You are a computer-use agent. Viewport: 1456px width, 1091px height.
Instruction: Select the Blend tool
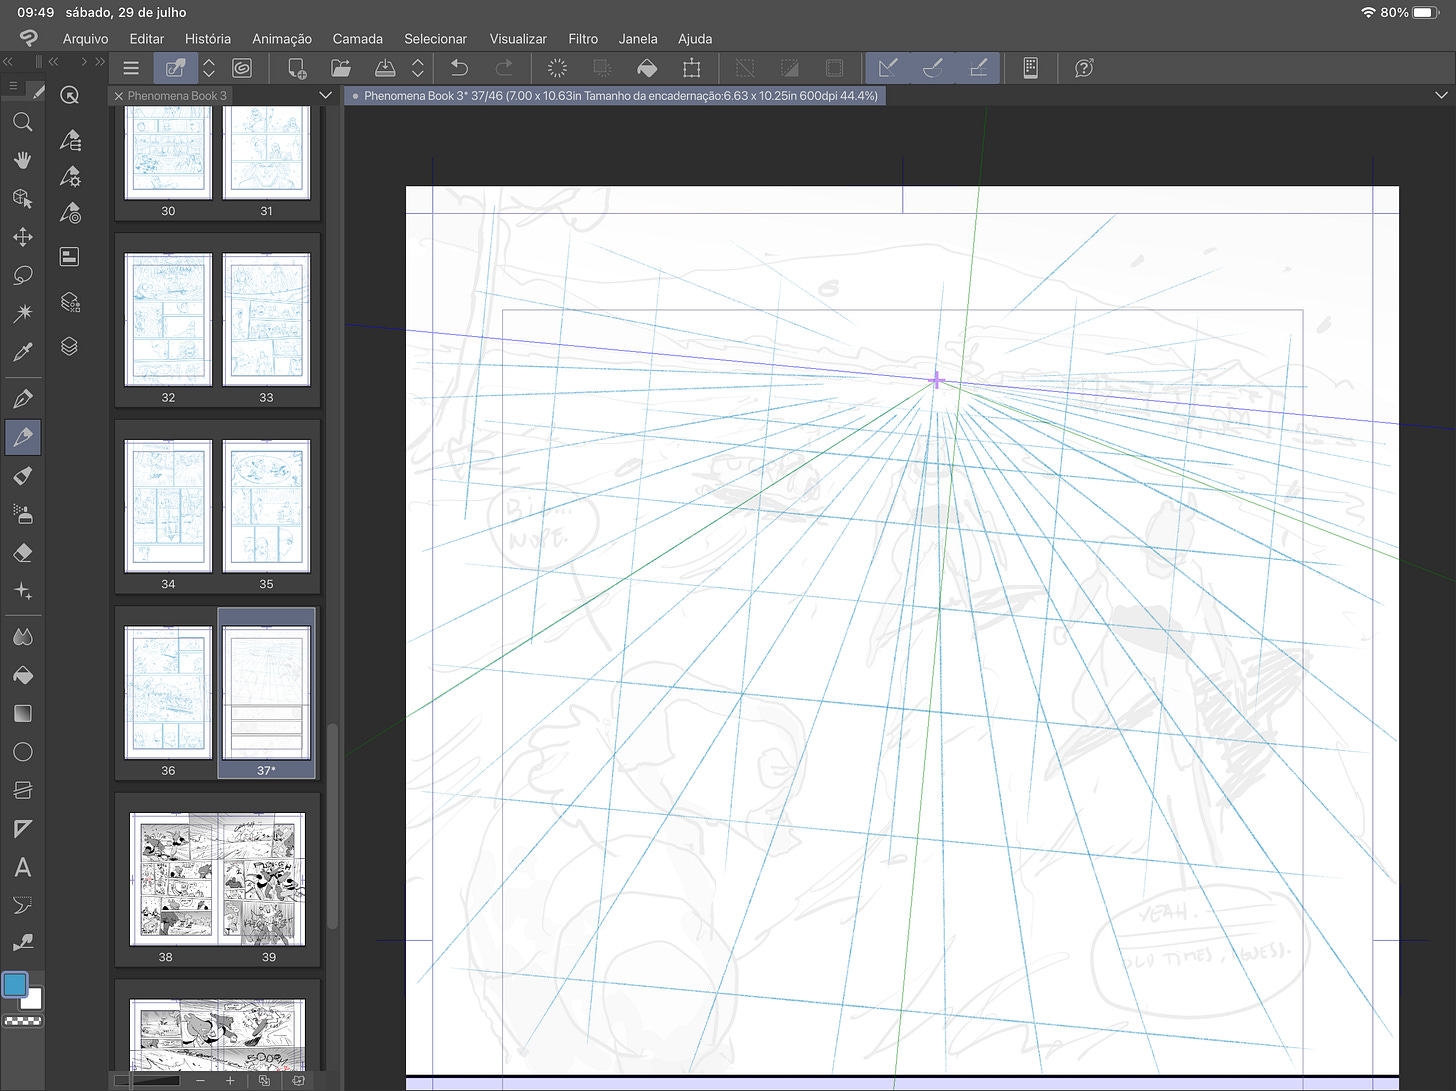22,637
